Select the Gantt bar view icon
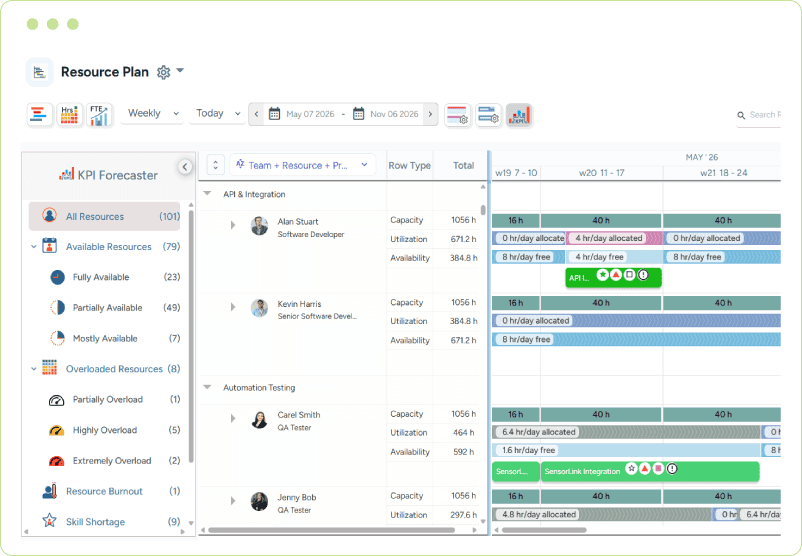 coord(39,114)
